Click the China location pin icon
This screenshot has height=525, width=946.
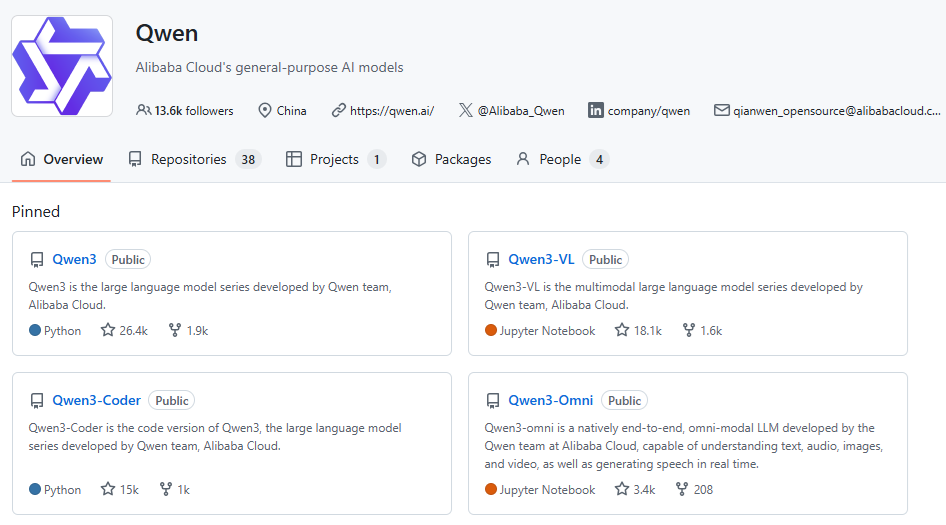[x=264, y=110]
